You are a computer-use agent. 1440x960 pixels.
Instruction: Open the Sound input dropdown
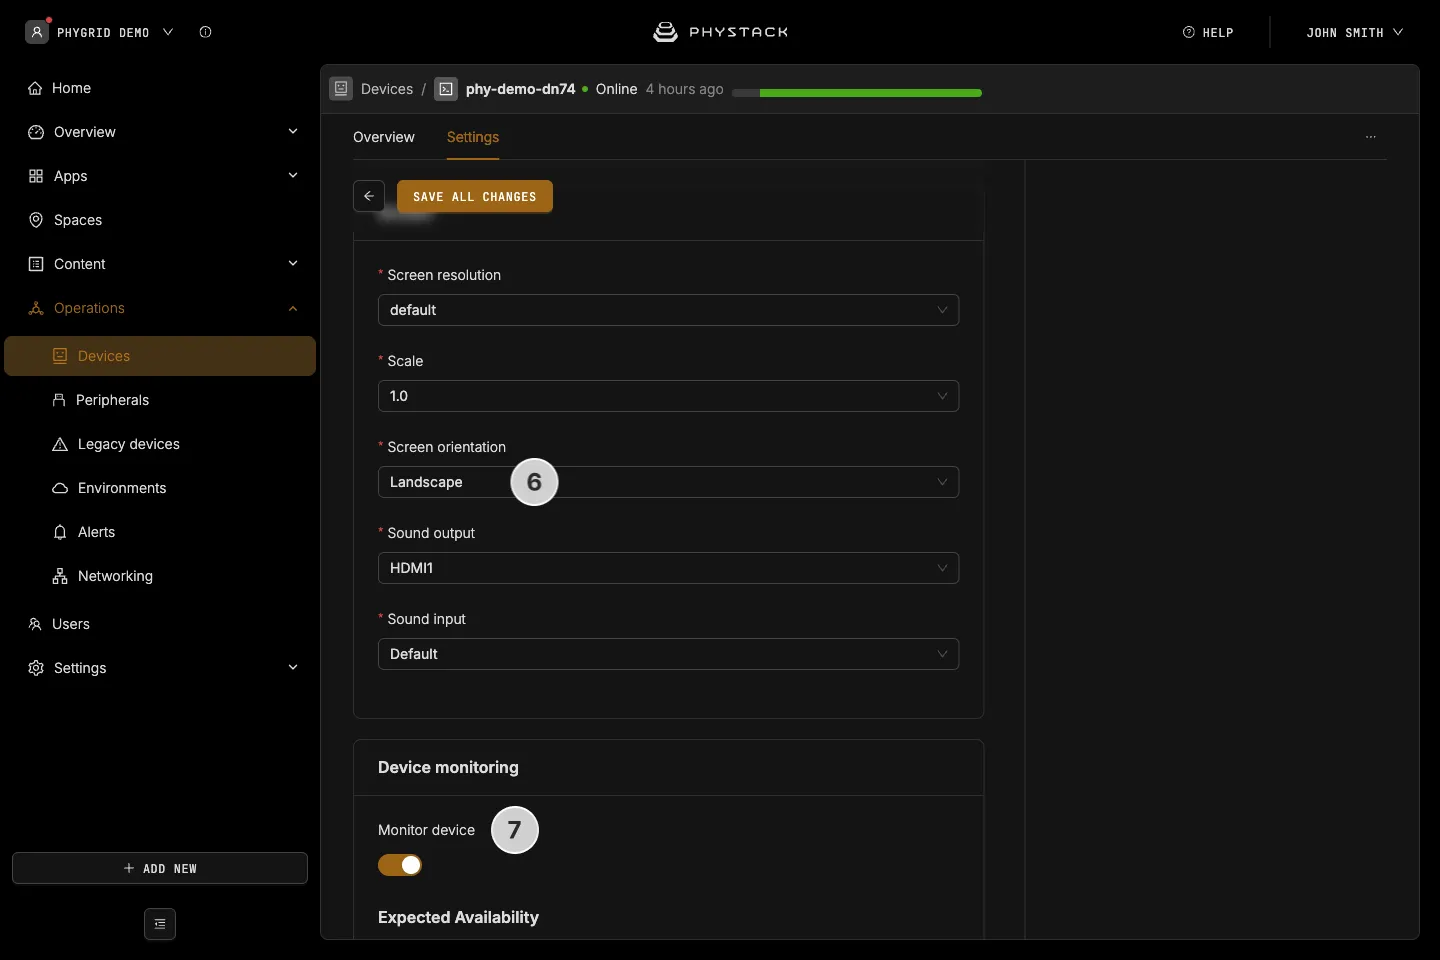(x=668, y=654)
